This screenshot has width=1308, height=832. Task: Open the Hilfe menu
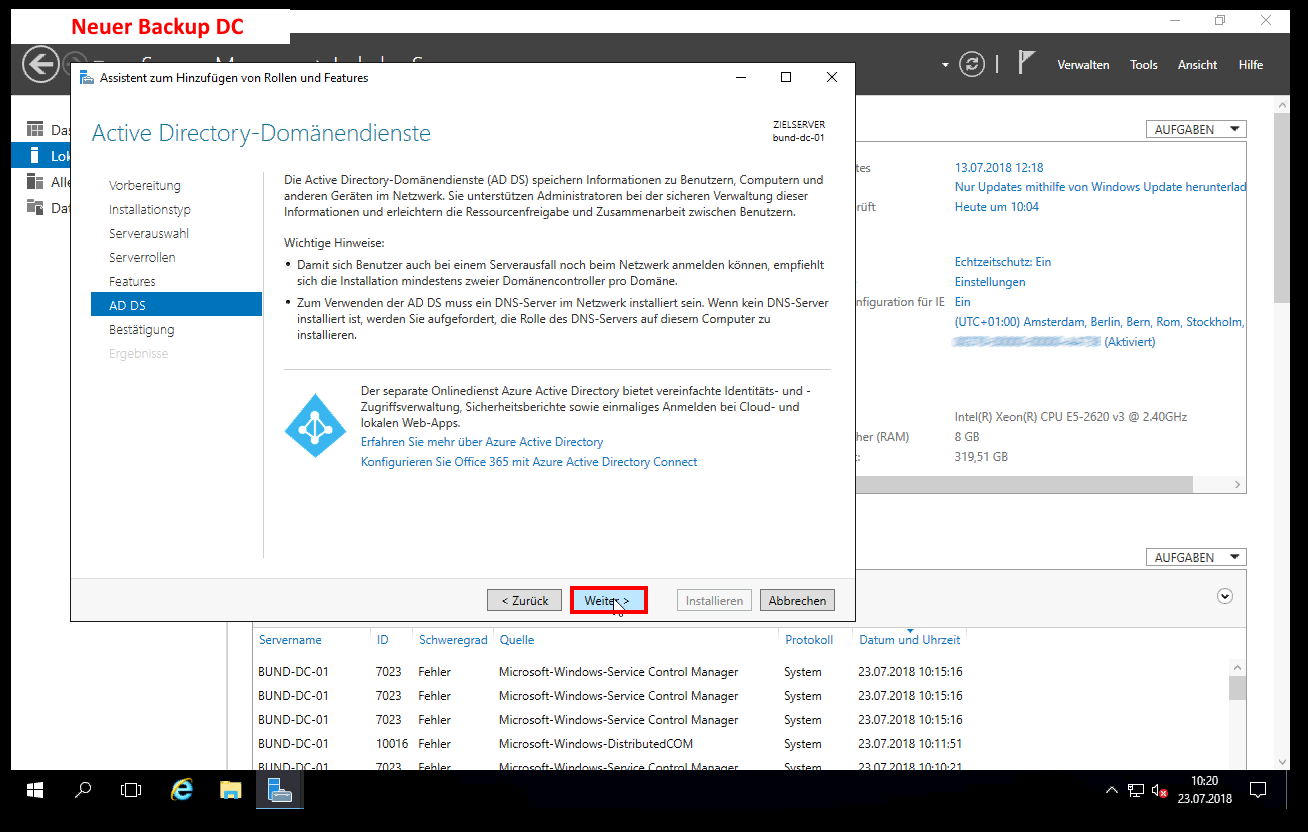click(x=1251, y=65)
